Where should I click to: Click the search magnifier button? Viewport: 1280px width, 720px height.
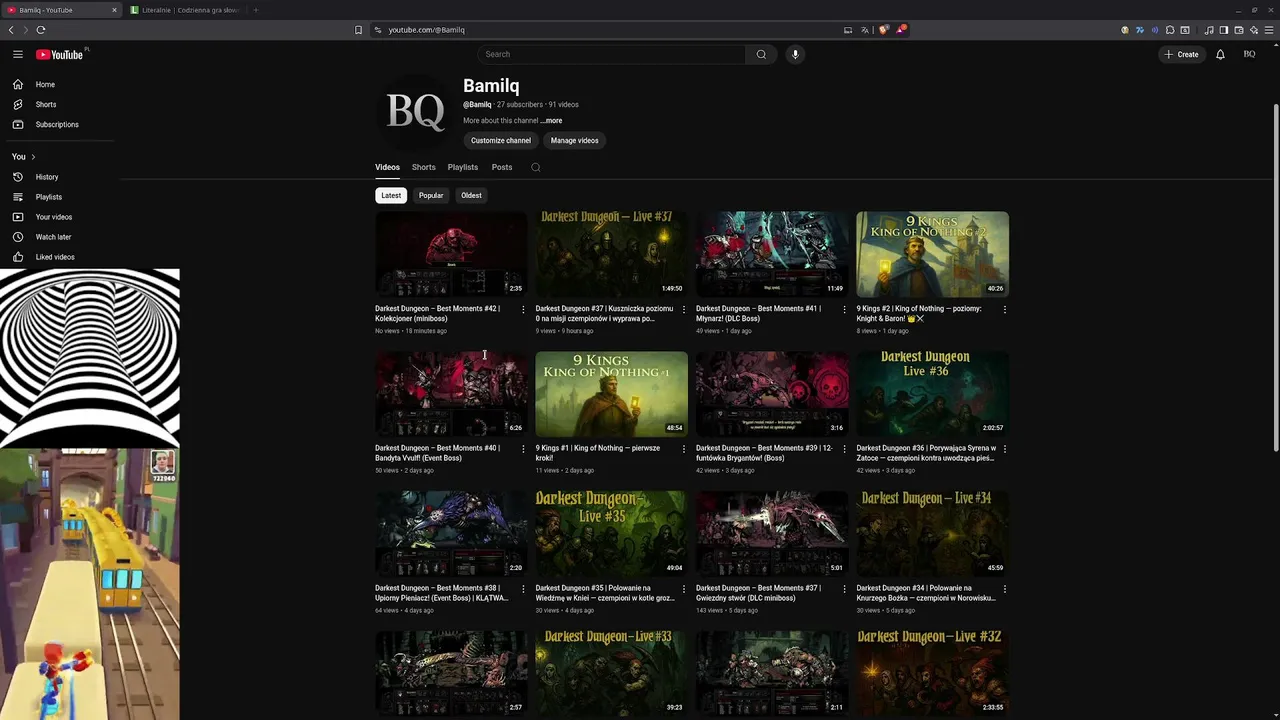click(x=761, y=54)
